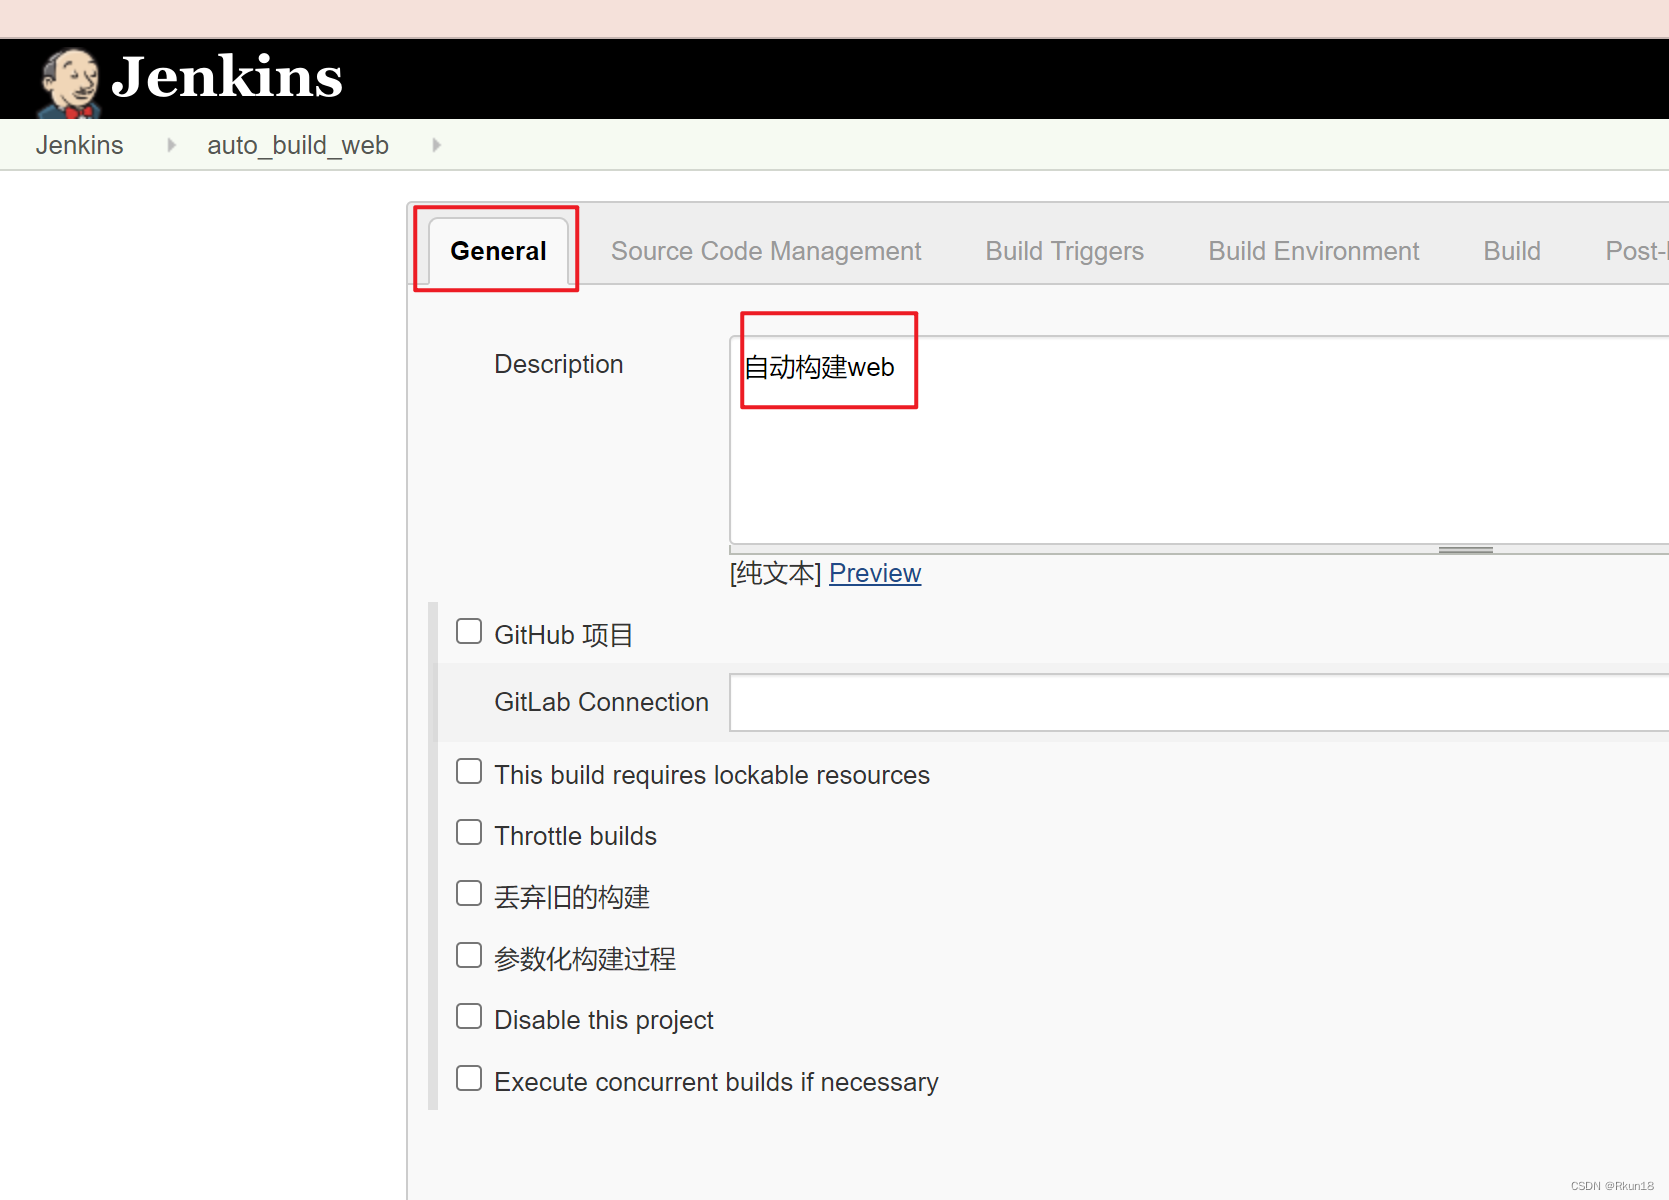Toggle the 丢弃旧的构建 checkbox
The height and width of the screenshot is (1200, 1669).
[469, 893]
